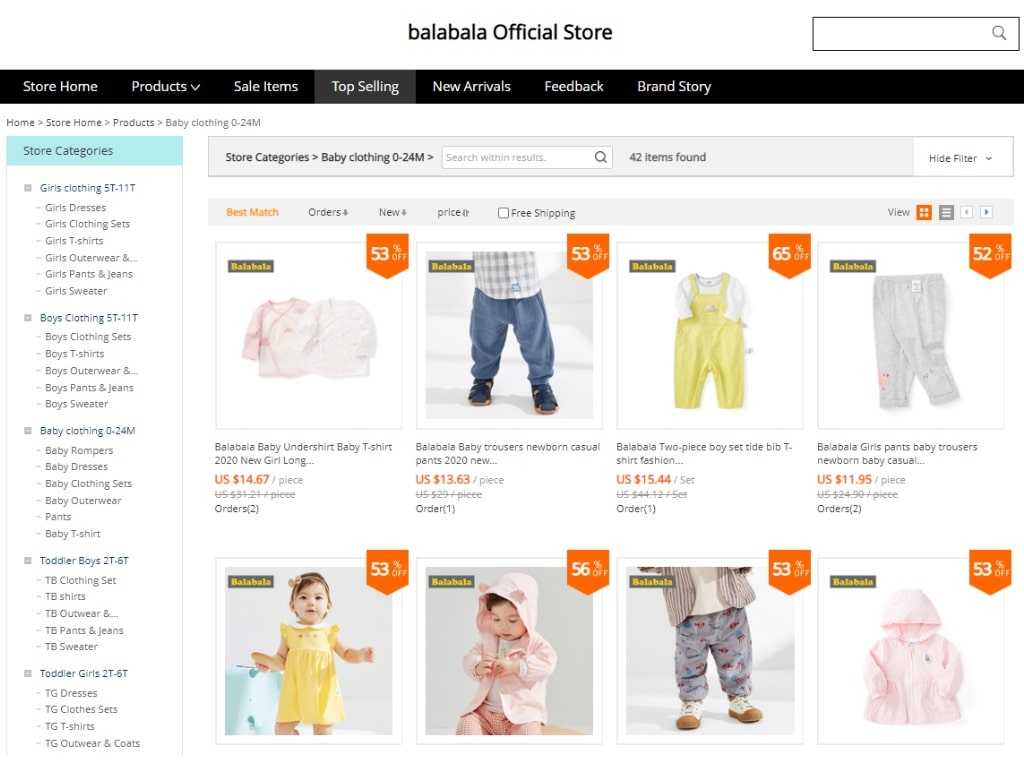
Task: Open the yellow bib set product thumbnail
Action: pos(710,336)
